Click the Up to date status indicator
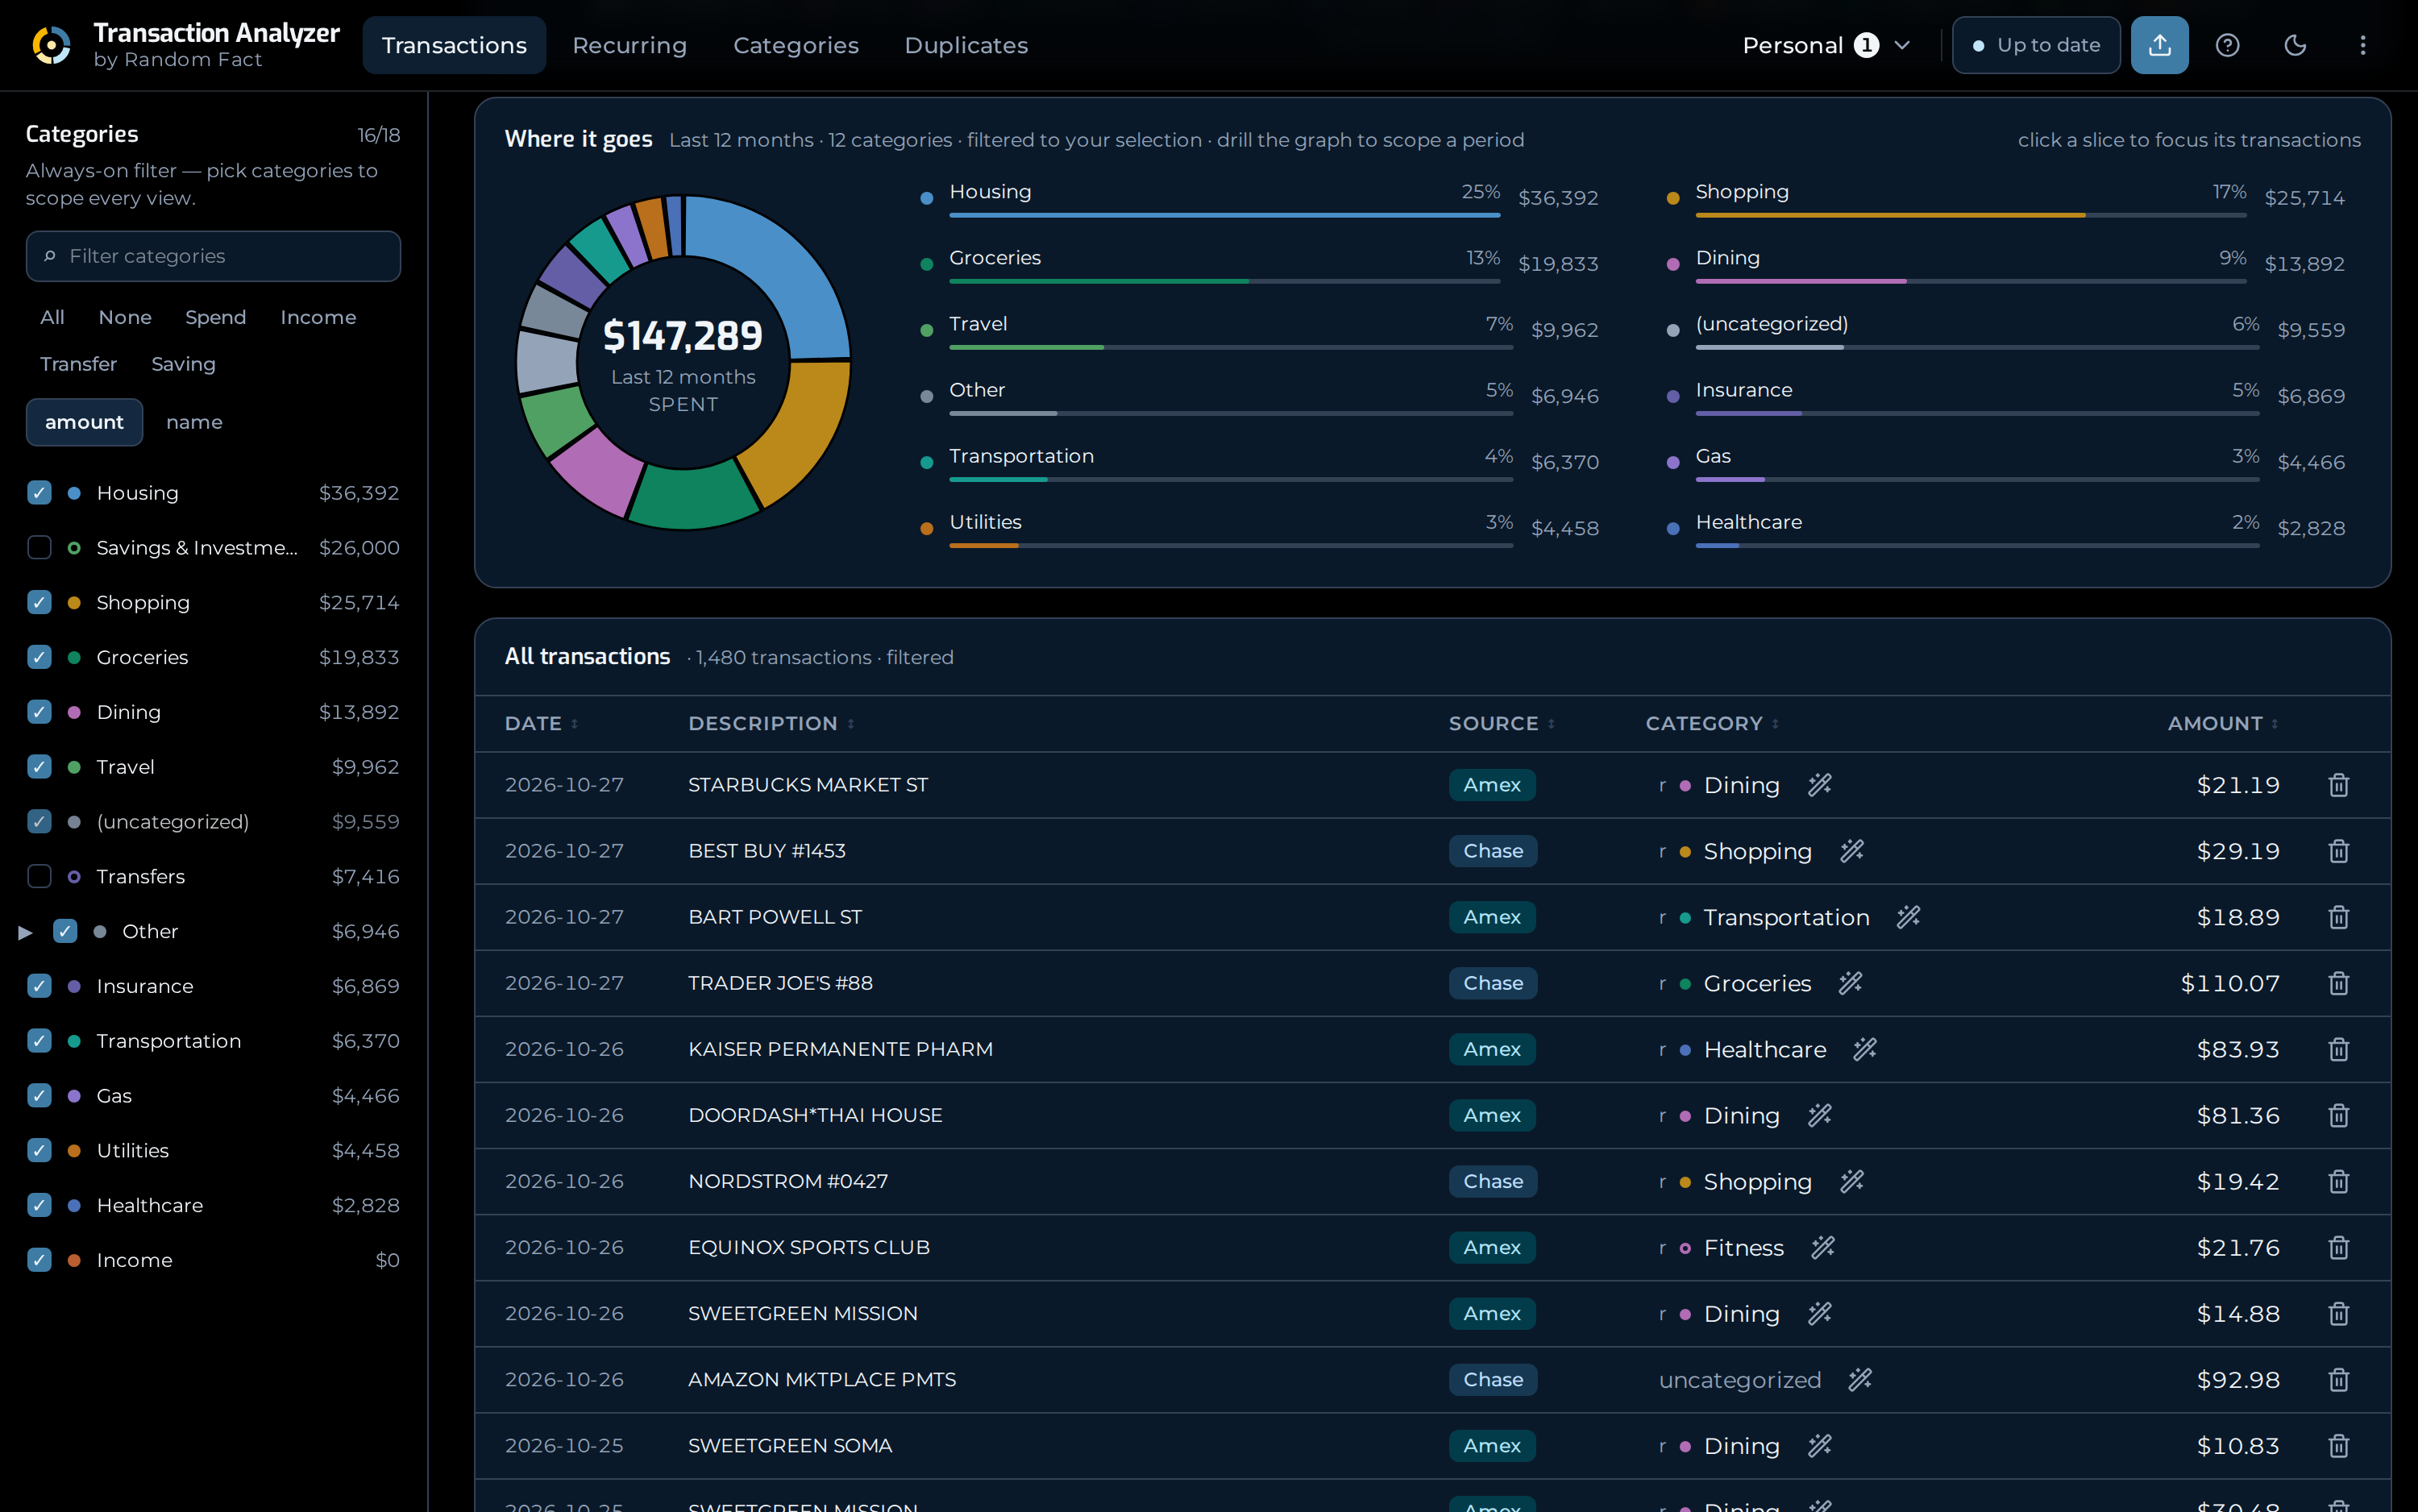This screenshot has width=2418, height=1512. [2035, 45]
